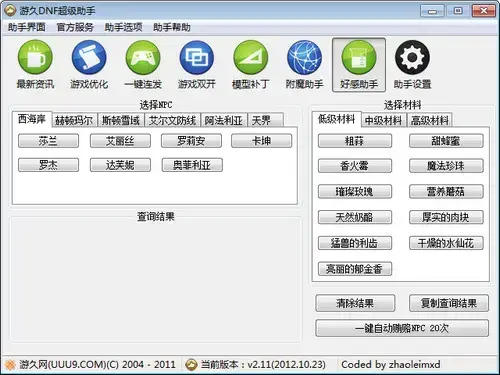Pick the 香火霉 material button

[x=355, y=166]
